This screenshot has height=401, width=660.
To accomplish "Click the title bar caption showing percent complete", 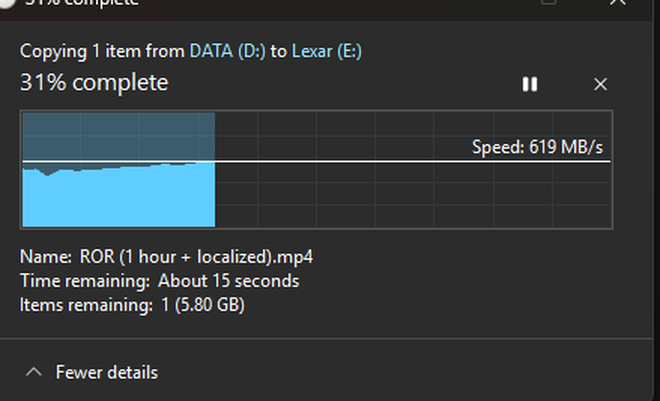I will pos(82,3).
